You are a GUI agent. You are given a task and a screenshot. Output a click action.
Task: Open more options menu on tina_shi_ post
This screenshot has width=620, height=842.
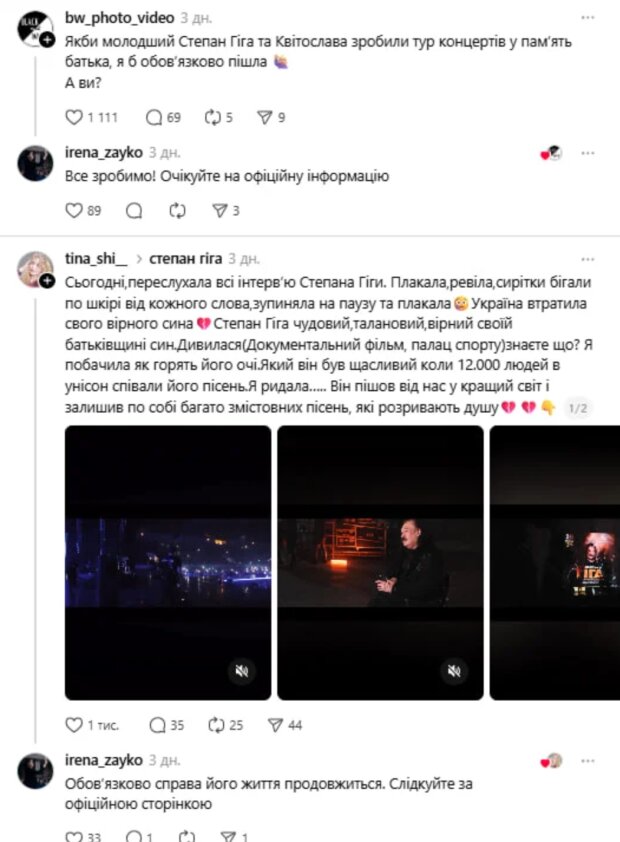click(588, 259)
